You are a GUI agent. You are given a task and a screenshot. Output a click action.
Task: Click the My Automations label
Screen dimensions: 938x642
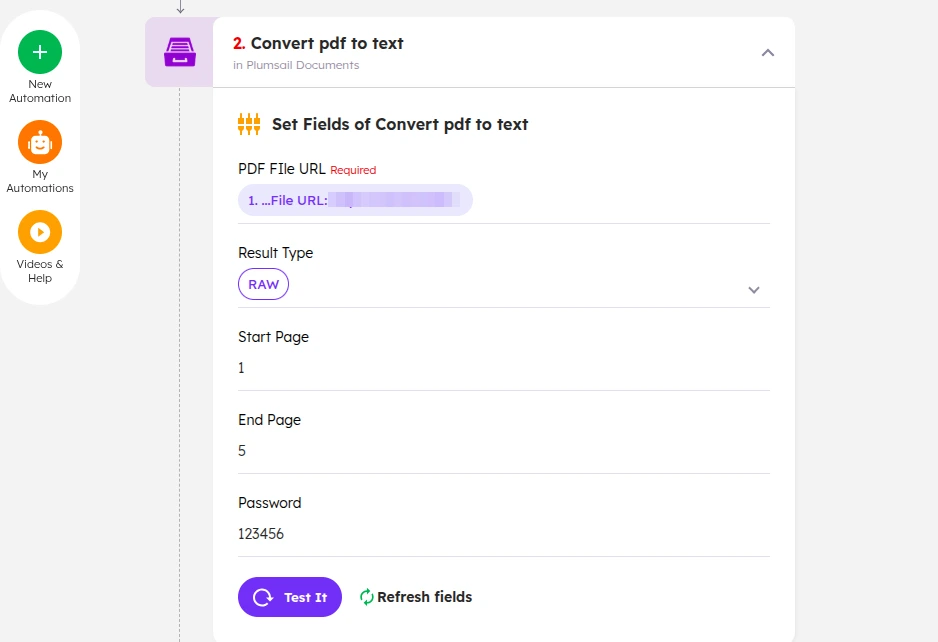pyautogui.click(x=40, y=181)
